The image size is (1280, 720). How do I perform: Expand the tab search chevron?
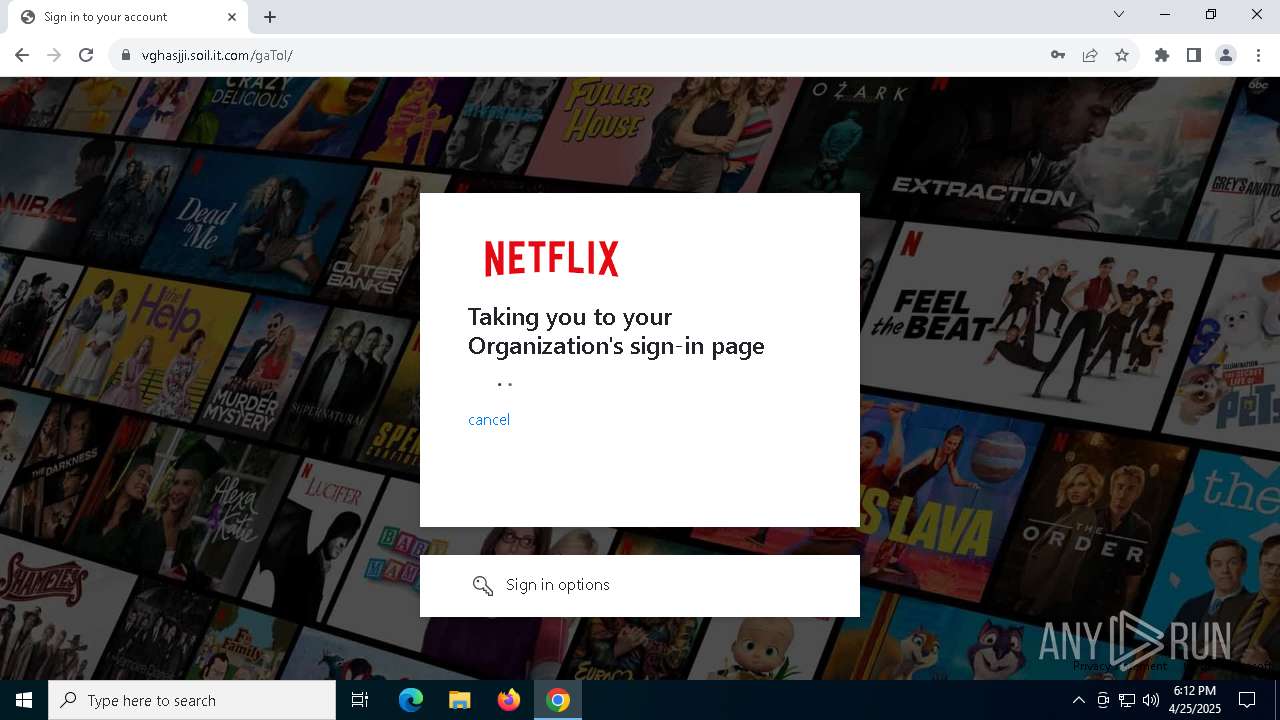(1119, 14)
